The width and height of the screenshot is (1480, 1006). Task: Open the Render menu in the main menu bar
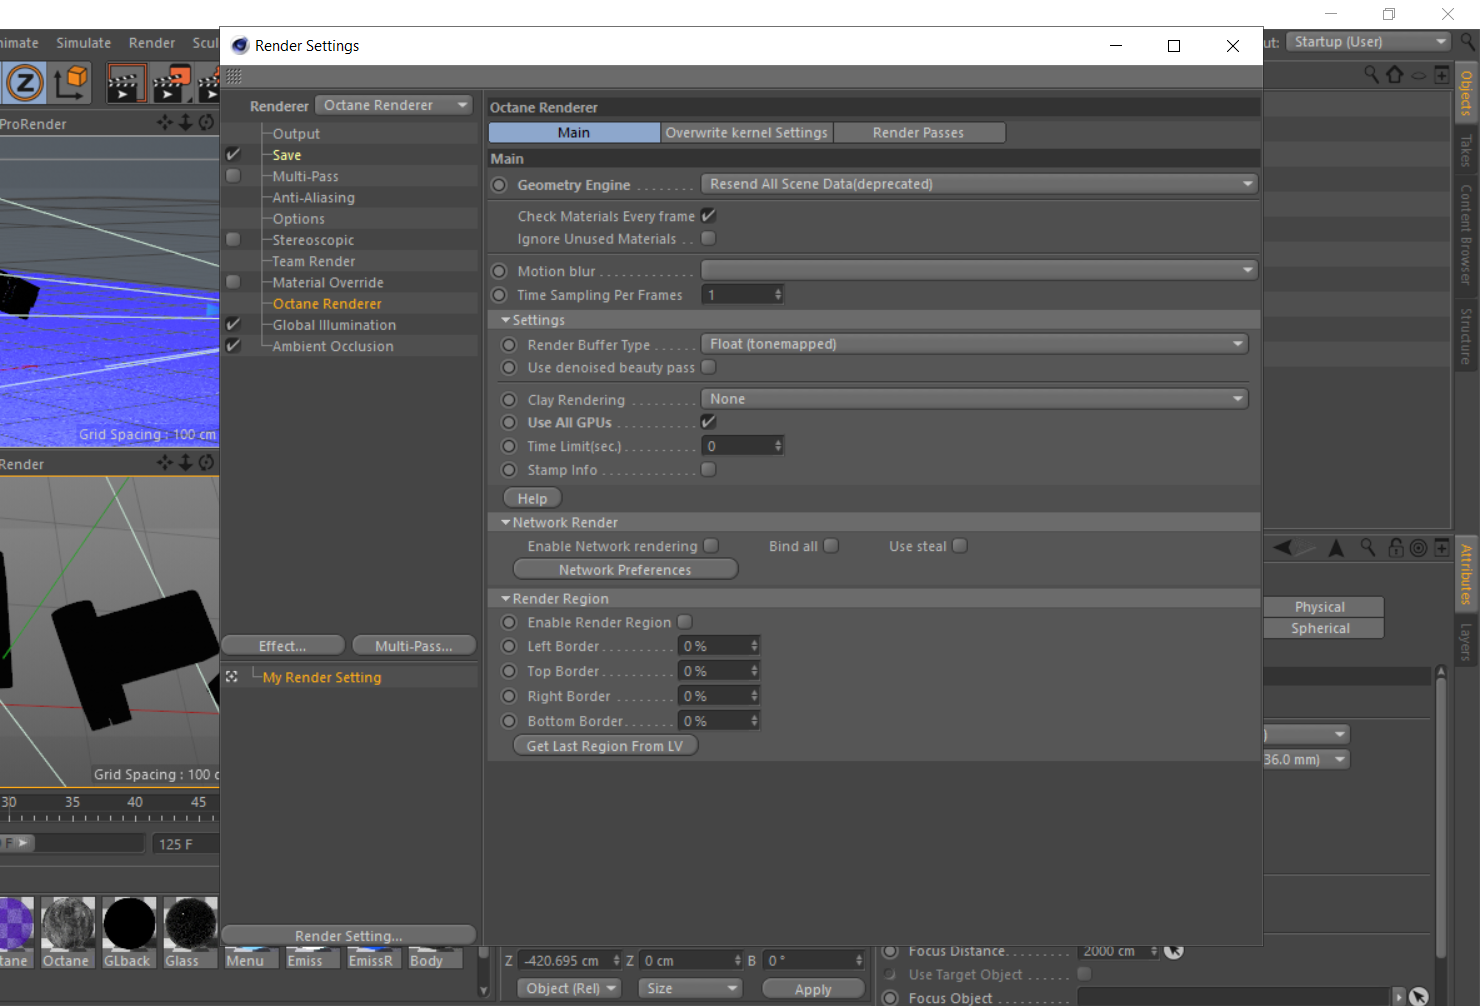tap(152, 43)
